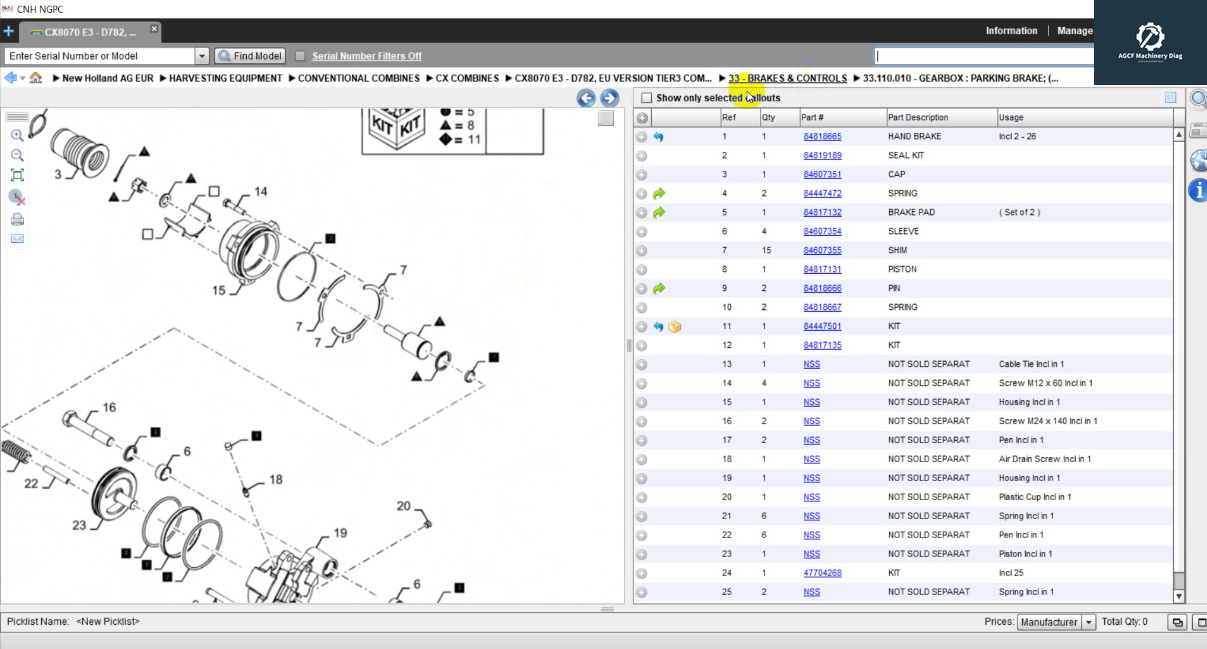Viewport: 1207px width, 649px height.
Task: Open the blue info icon in right sidebar
Action: (x=1197, y=190)
